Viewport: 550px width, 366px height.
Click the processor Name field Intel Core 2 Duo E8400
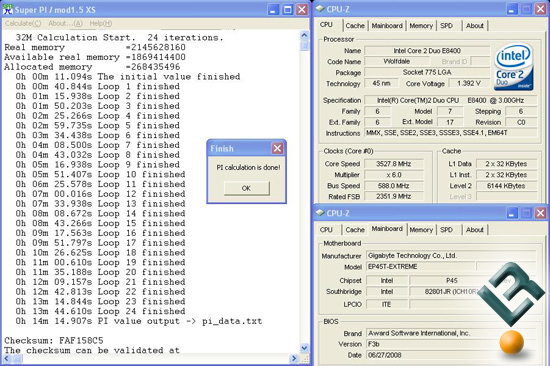[x=427, y=51]
